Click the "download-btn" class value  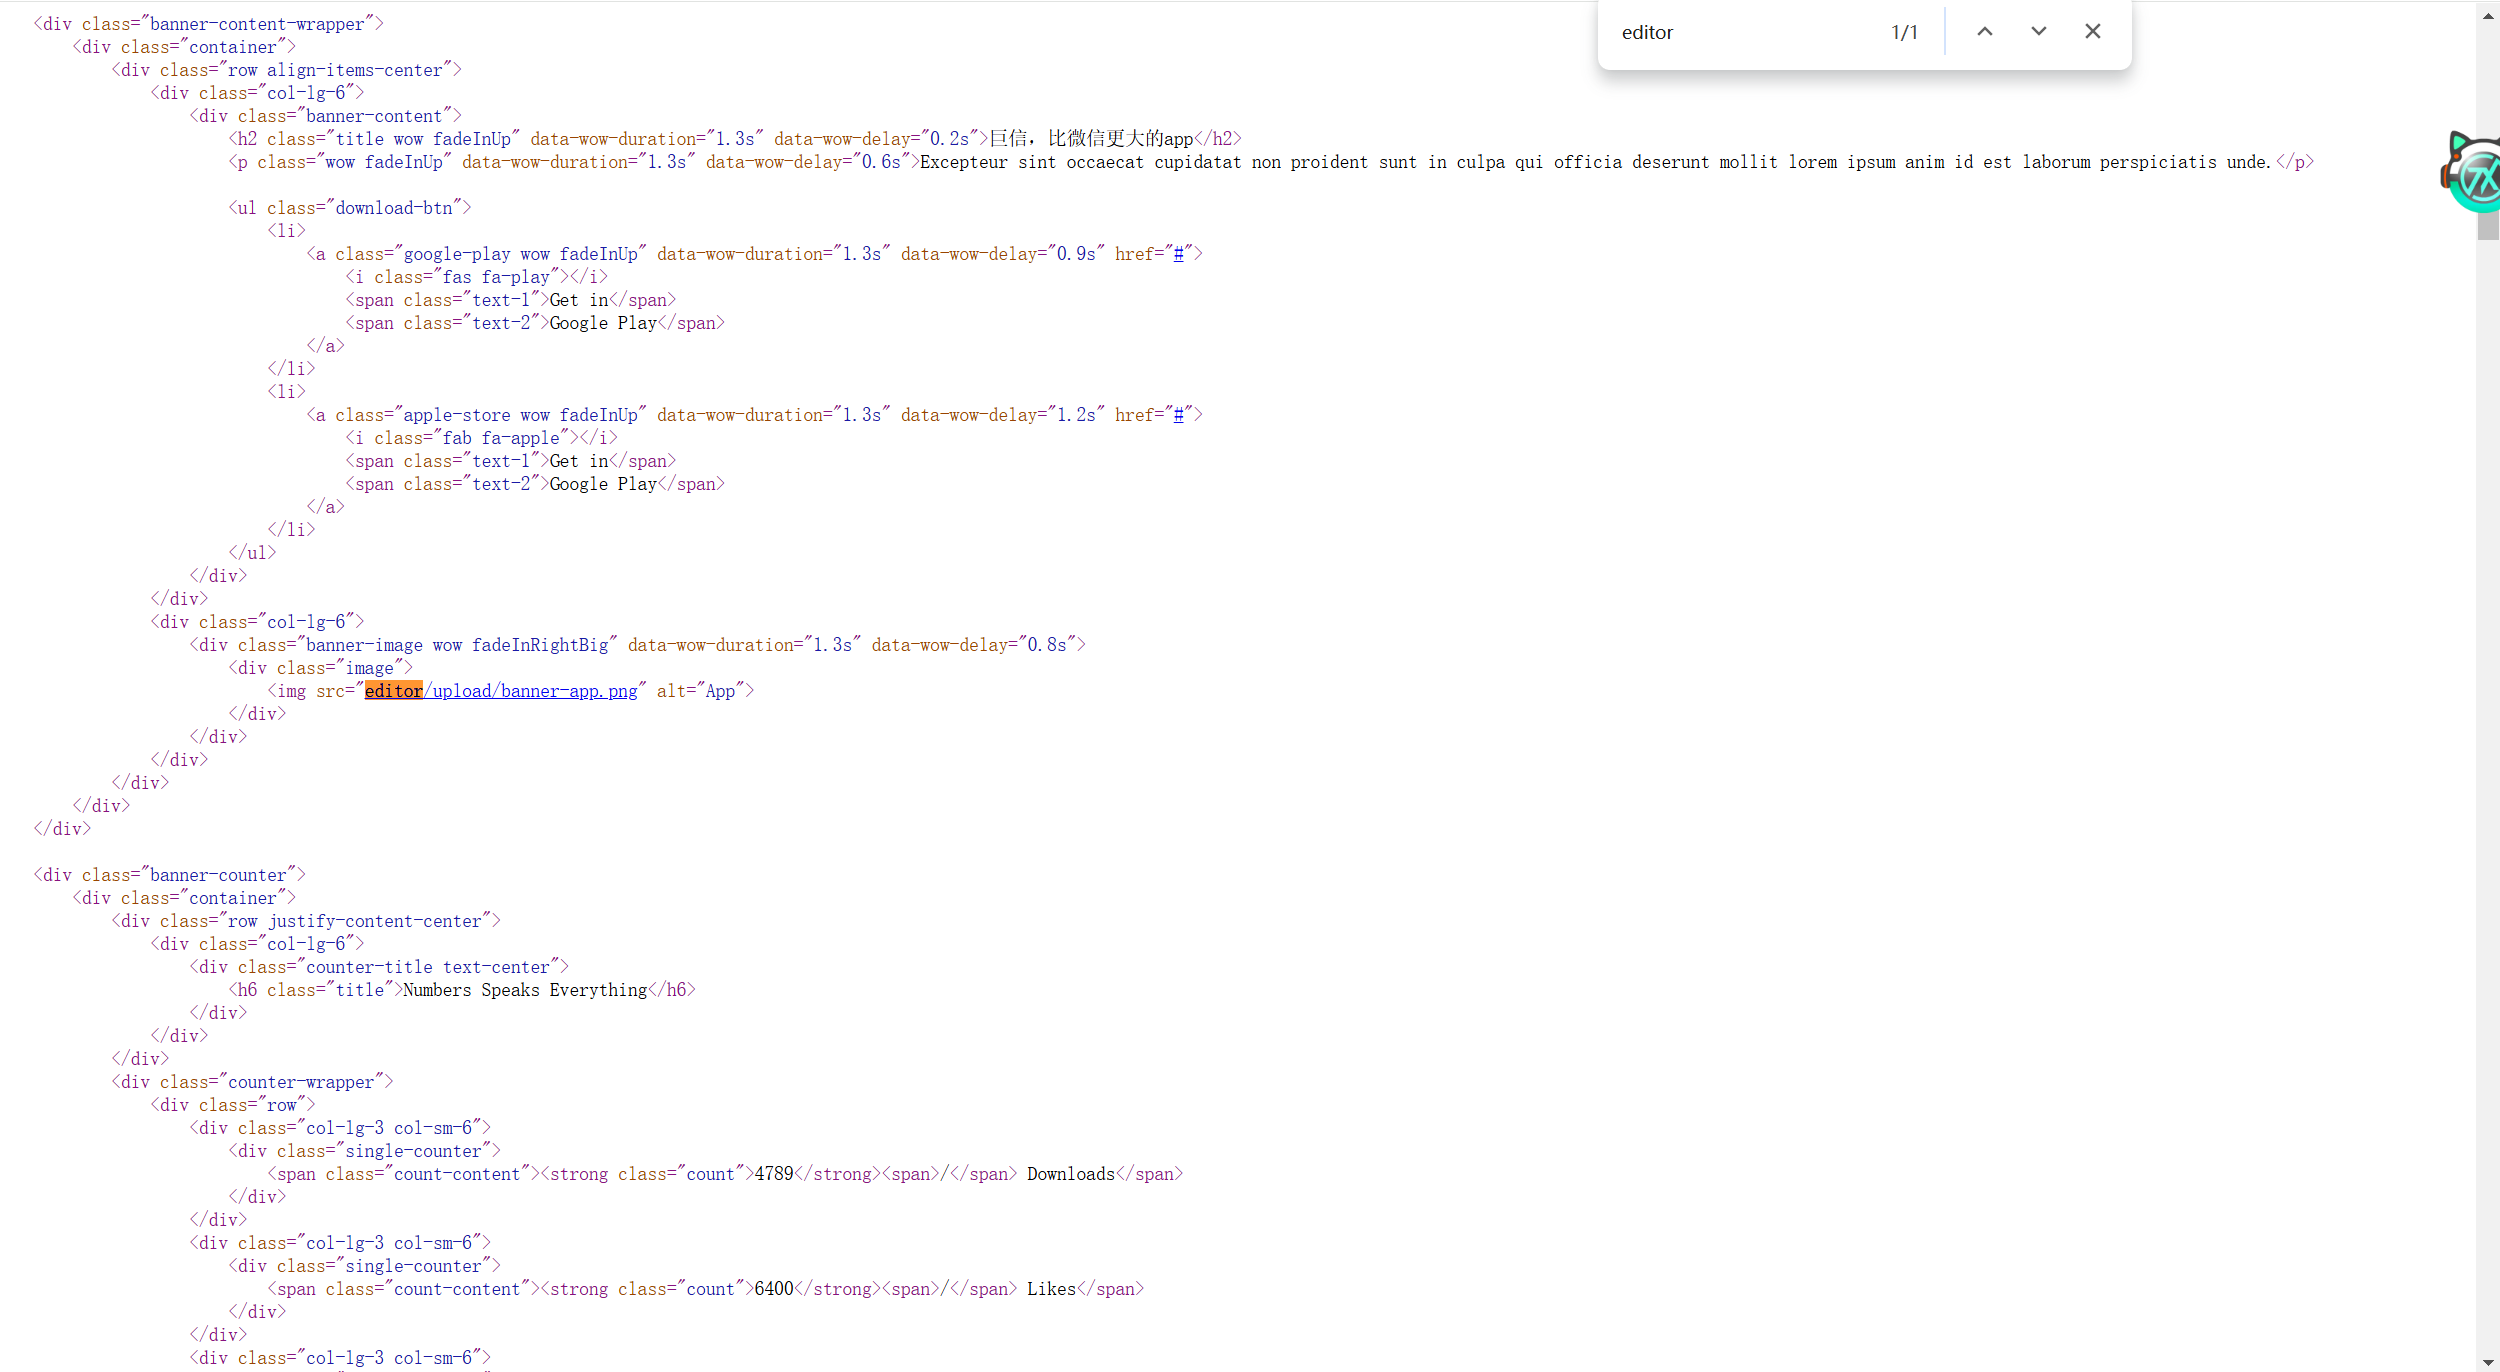tap(394, 208)
